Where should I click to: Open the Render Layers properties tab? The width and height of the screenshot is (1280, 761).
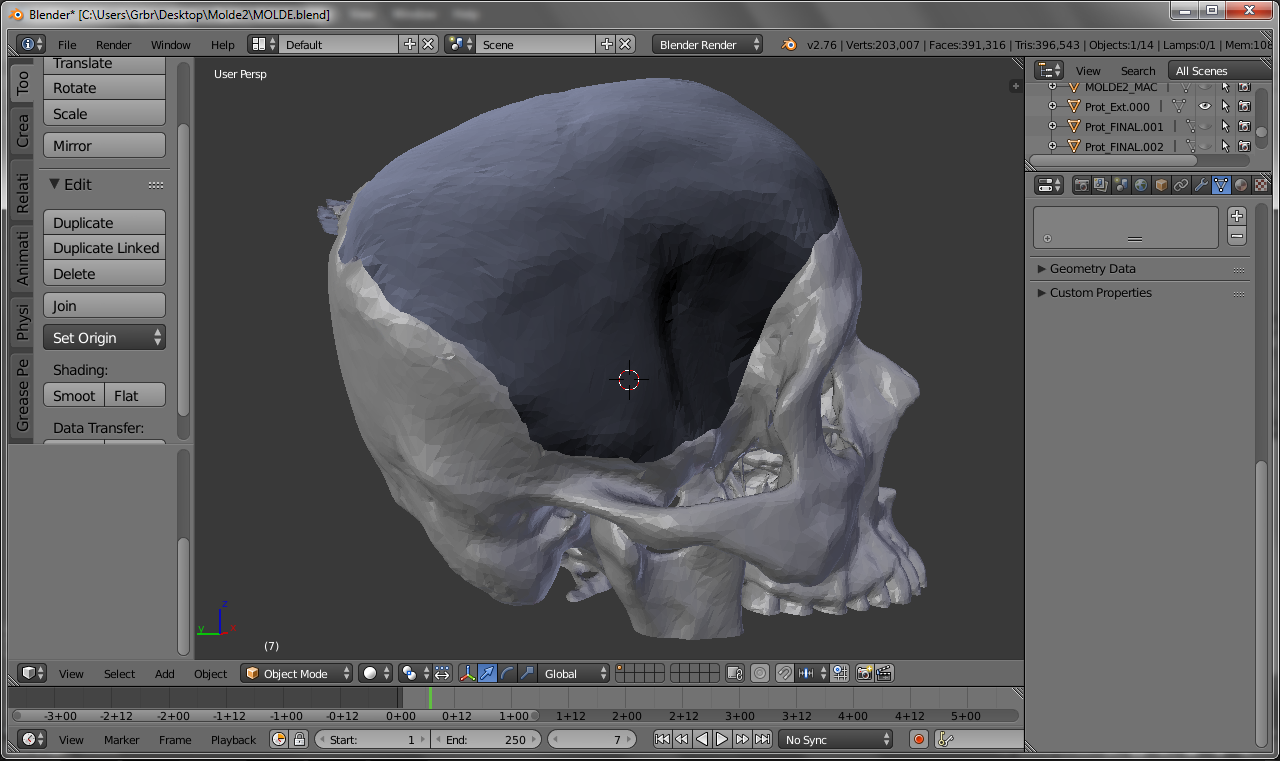(1101, 185)
